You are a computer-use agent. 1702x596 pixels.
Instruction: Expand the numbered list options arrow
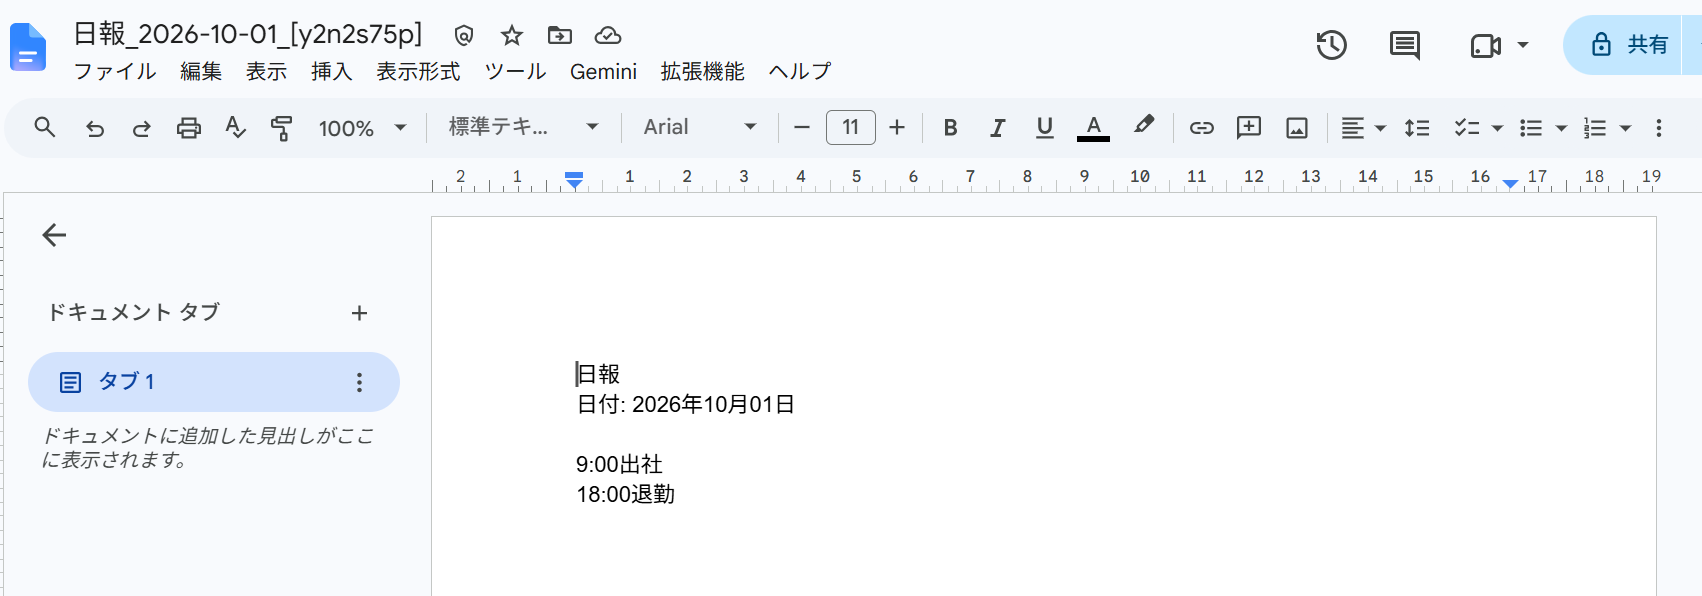1625,128
